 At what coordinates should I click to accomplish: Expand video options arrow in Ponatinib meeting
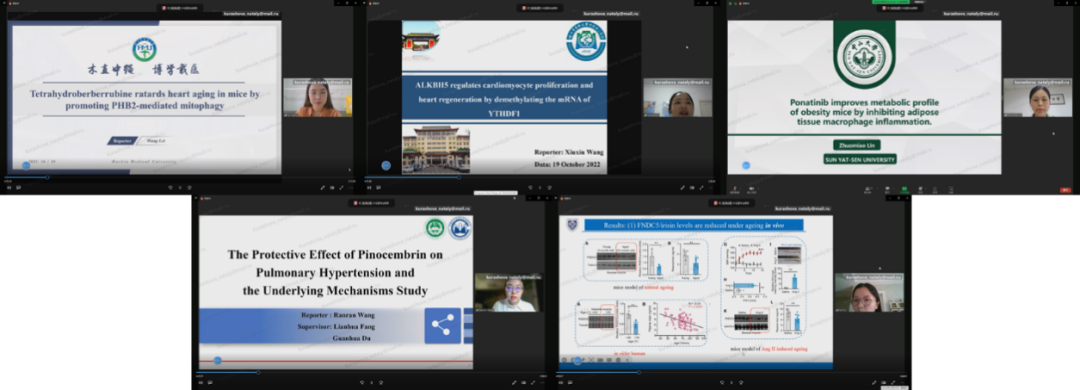(758, 188)
